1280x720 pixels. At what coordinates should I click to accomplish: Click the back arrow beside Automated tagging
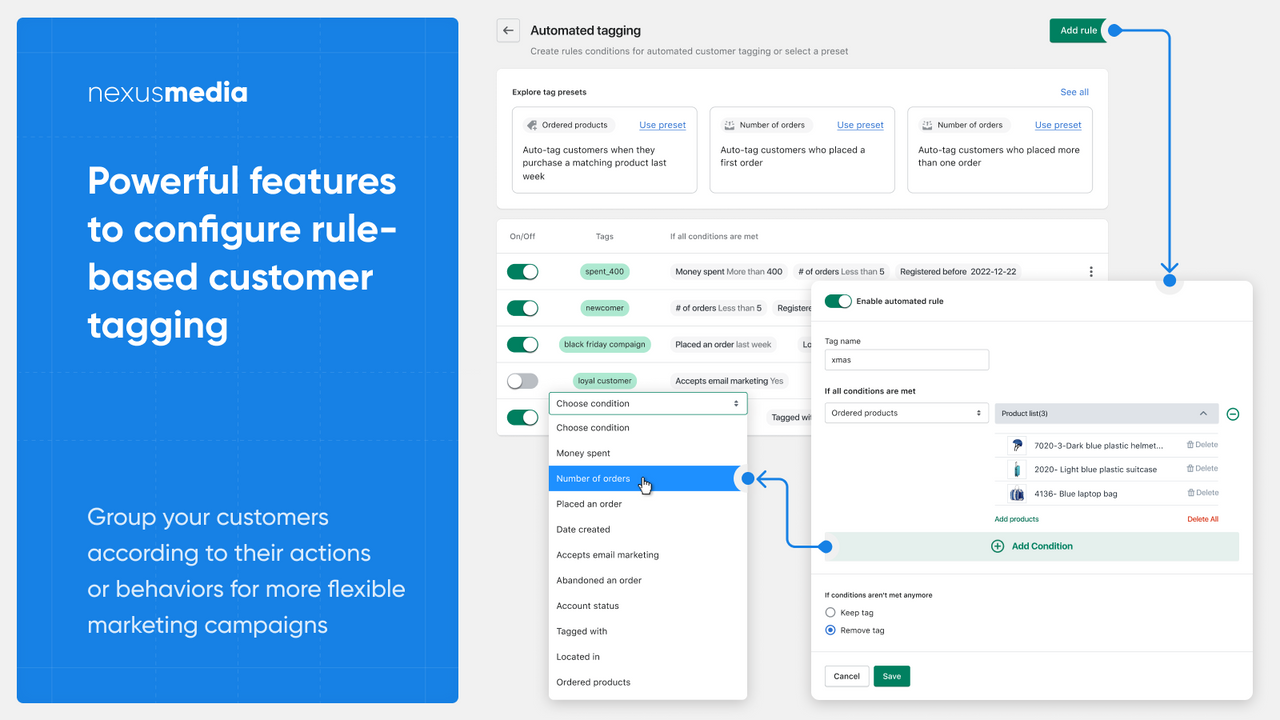[508, 30]
